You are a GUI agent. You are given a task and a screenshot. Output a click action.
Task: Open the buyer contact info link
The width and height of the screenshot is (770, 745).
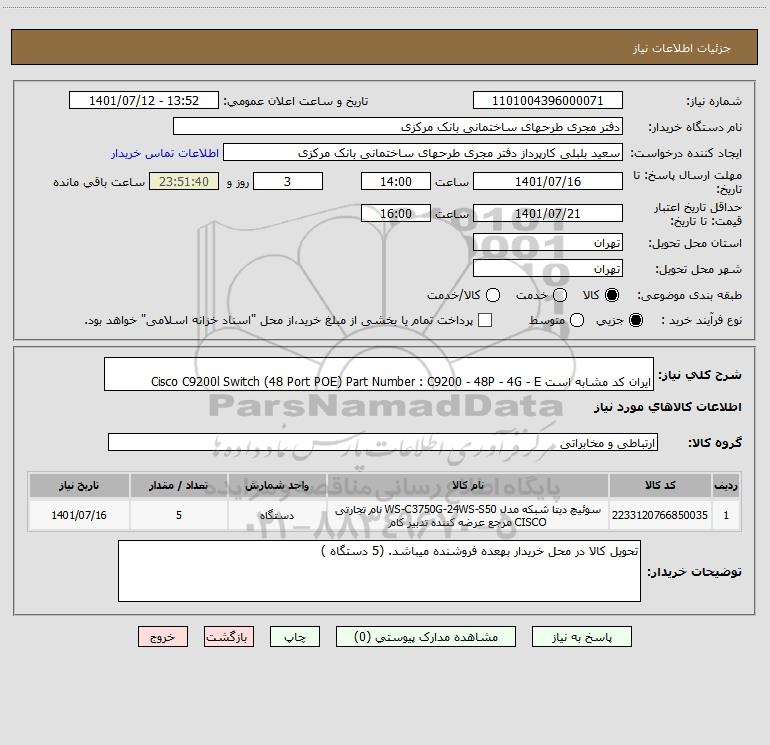(165, 153)
